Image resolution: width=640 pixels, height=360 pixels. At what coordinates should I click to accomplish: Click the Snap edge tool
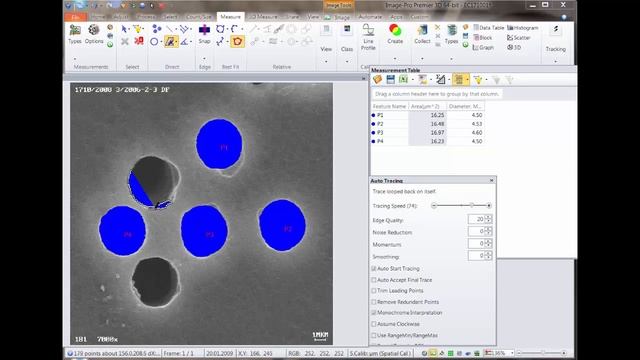click(204, 34)
